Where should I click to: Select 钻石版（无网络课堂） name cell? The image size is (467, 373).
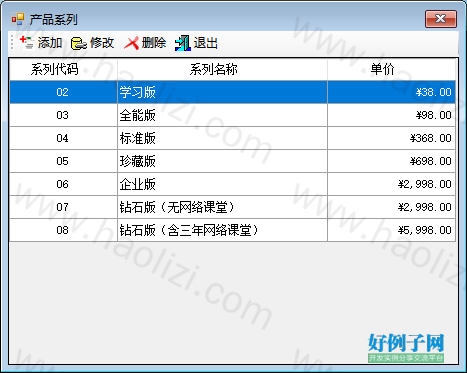222,207
